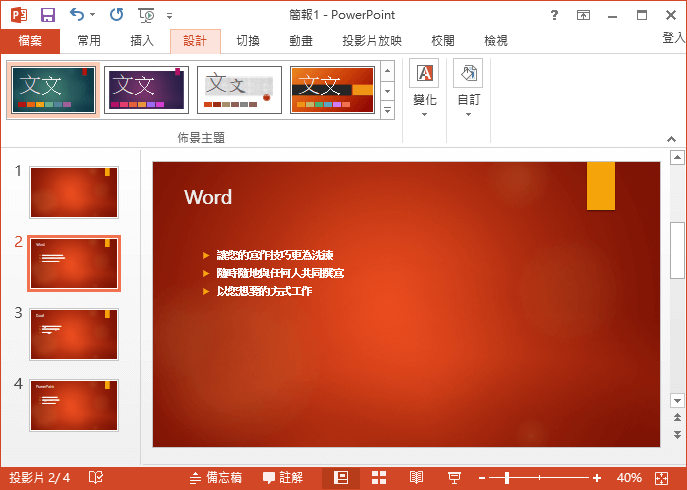Switch to Slide Sorter view icon
The image size is (687, 490).
pyautogui.click(x=379, y=478)
